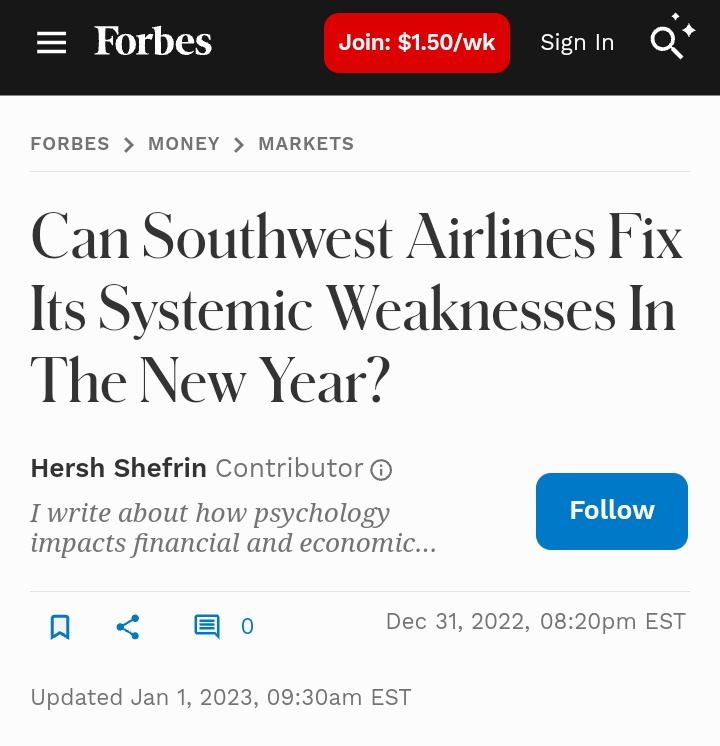The image size is (720, 746).
Task: Click Join: $1.50/wk subscription button
Action: point(417,43)
